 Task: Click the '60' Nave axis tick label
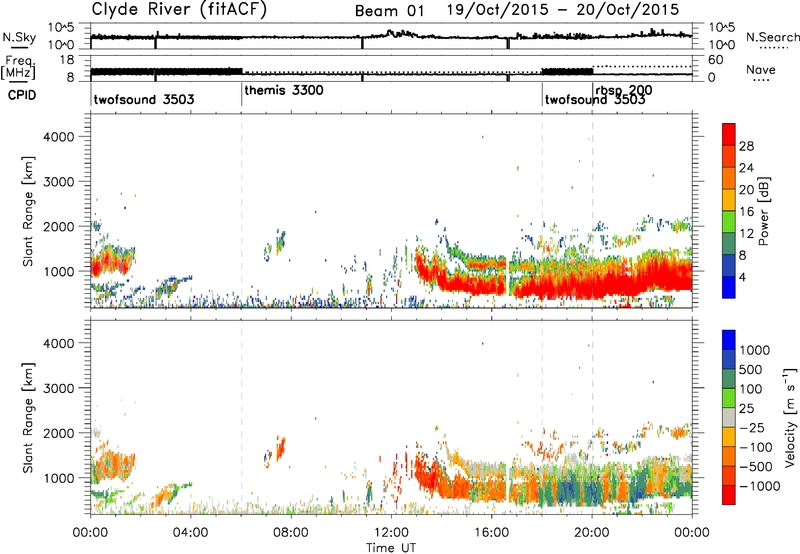[716, 60]
